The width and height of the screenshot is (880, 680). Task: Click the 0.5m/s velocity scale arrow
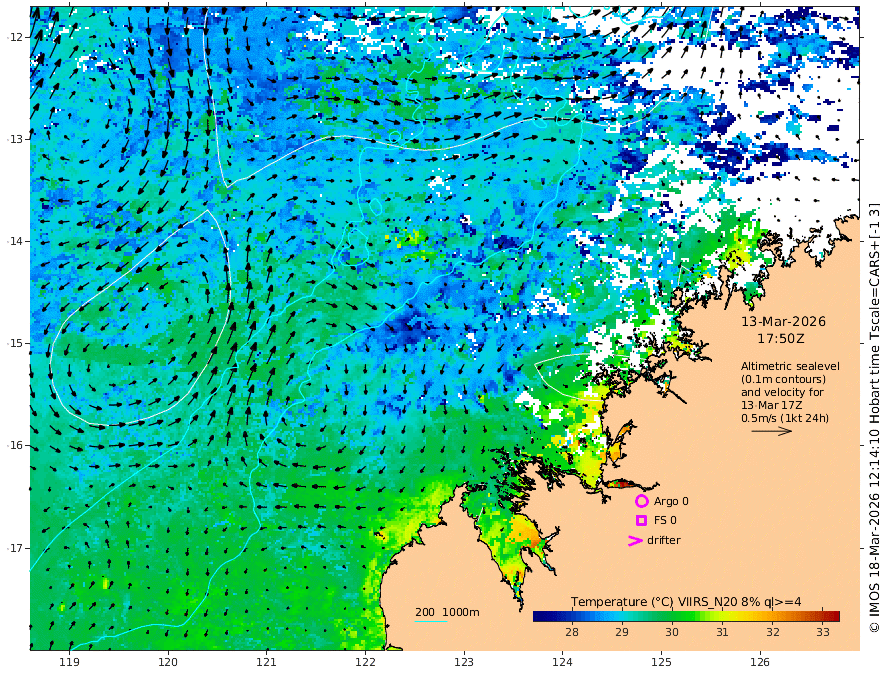[x=772, y=431]
